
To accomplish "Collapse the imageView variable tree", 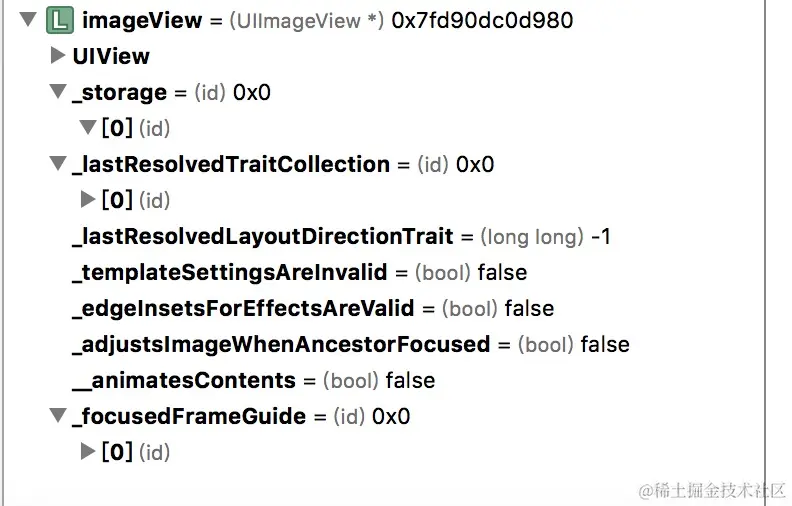I will [28, 20].
